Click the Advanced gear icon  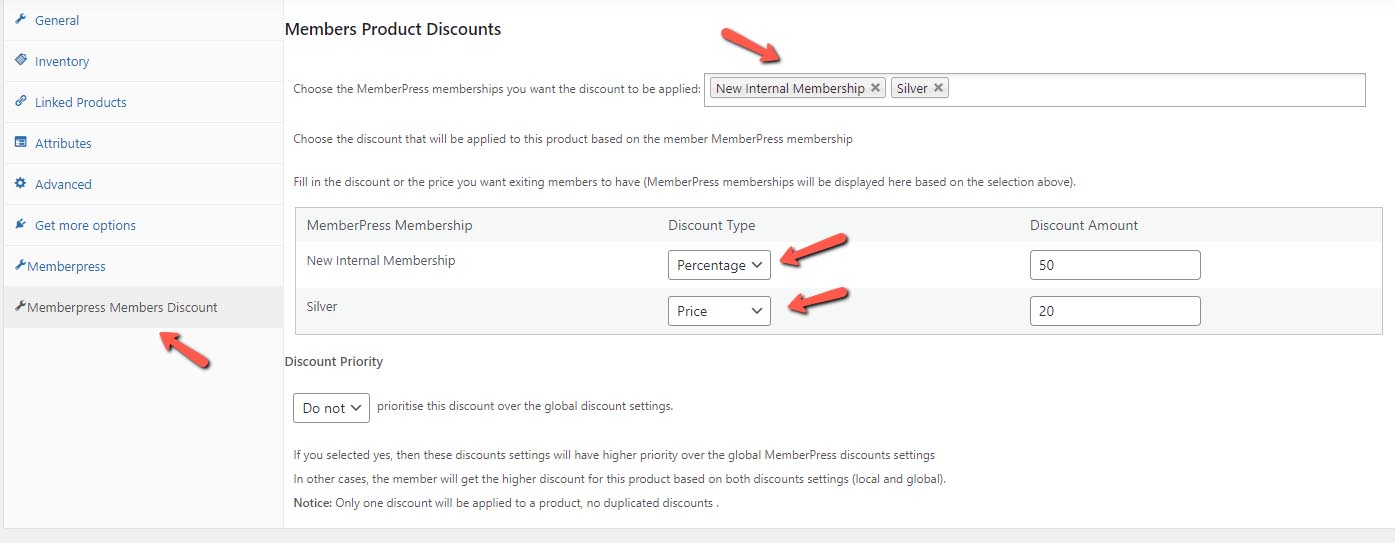(20, 183)
